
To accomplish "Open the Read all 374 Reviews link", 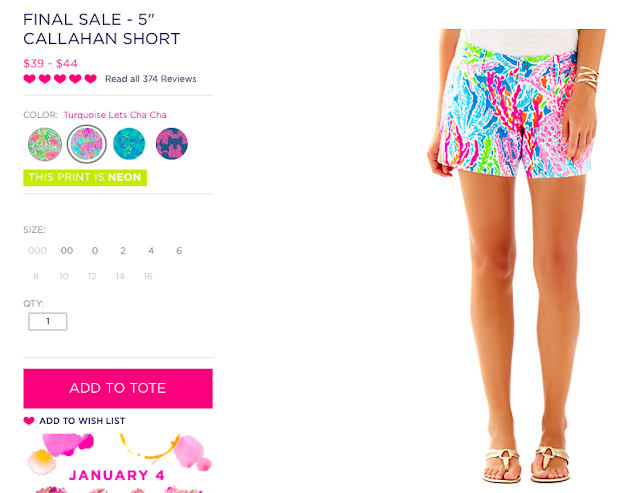I will 151,79.
